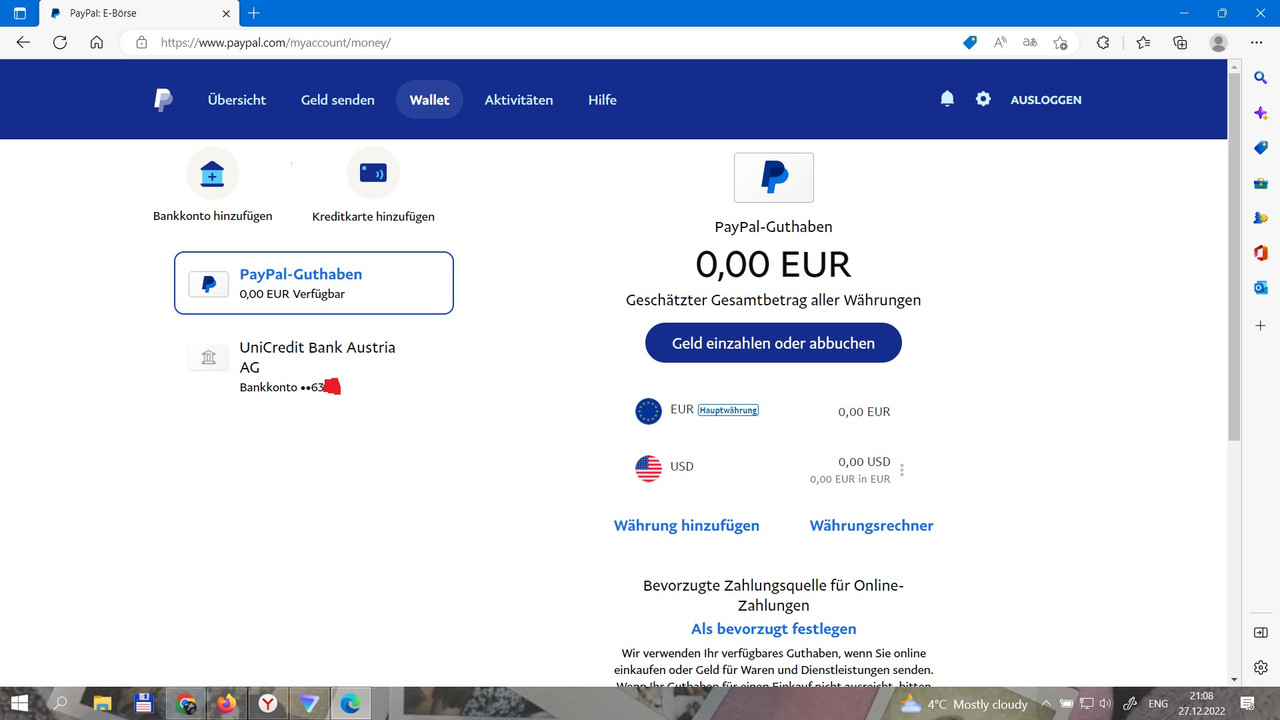Screen dimensions: 1280x720
Task: Click the page vertical scrollbar thumb
Action: pos(1235,256)
